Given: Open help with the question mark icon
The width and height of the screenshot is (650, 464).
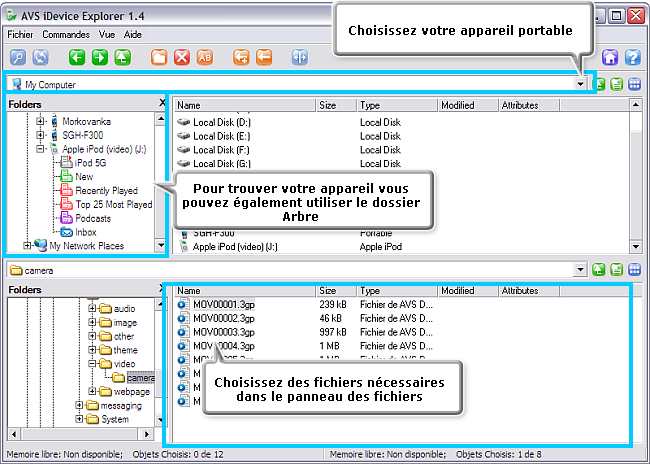Looking at the screenshot, I should [x=633, y=57].
